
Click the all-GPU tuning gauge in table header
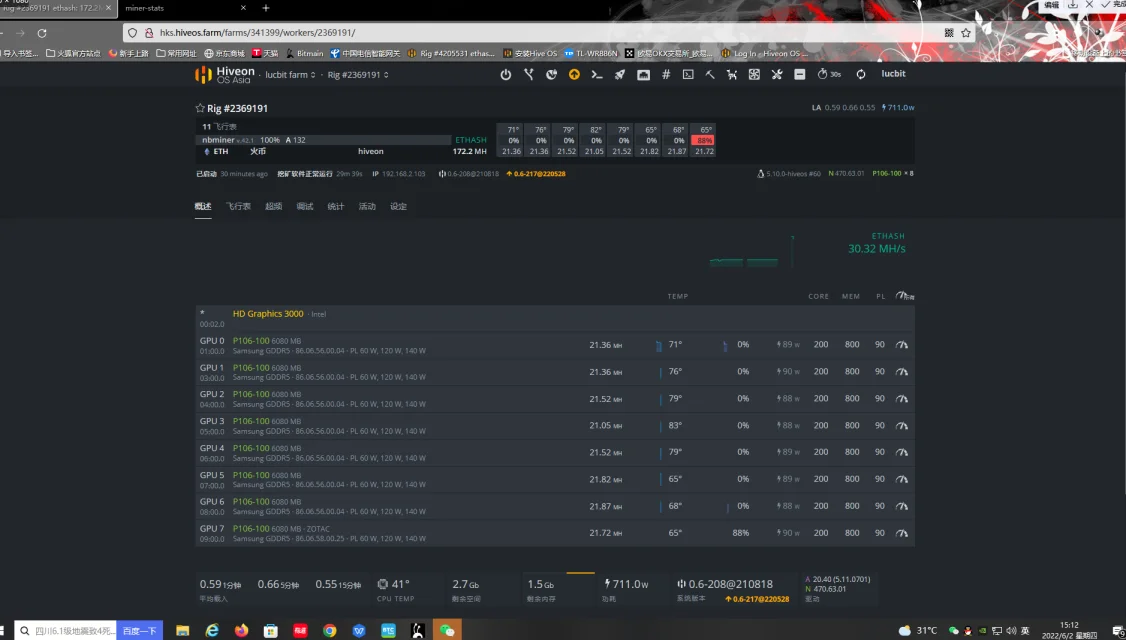905,296
